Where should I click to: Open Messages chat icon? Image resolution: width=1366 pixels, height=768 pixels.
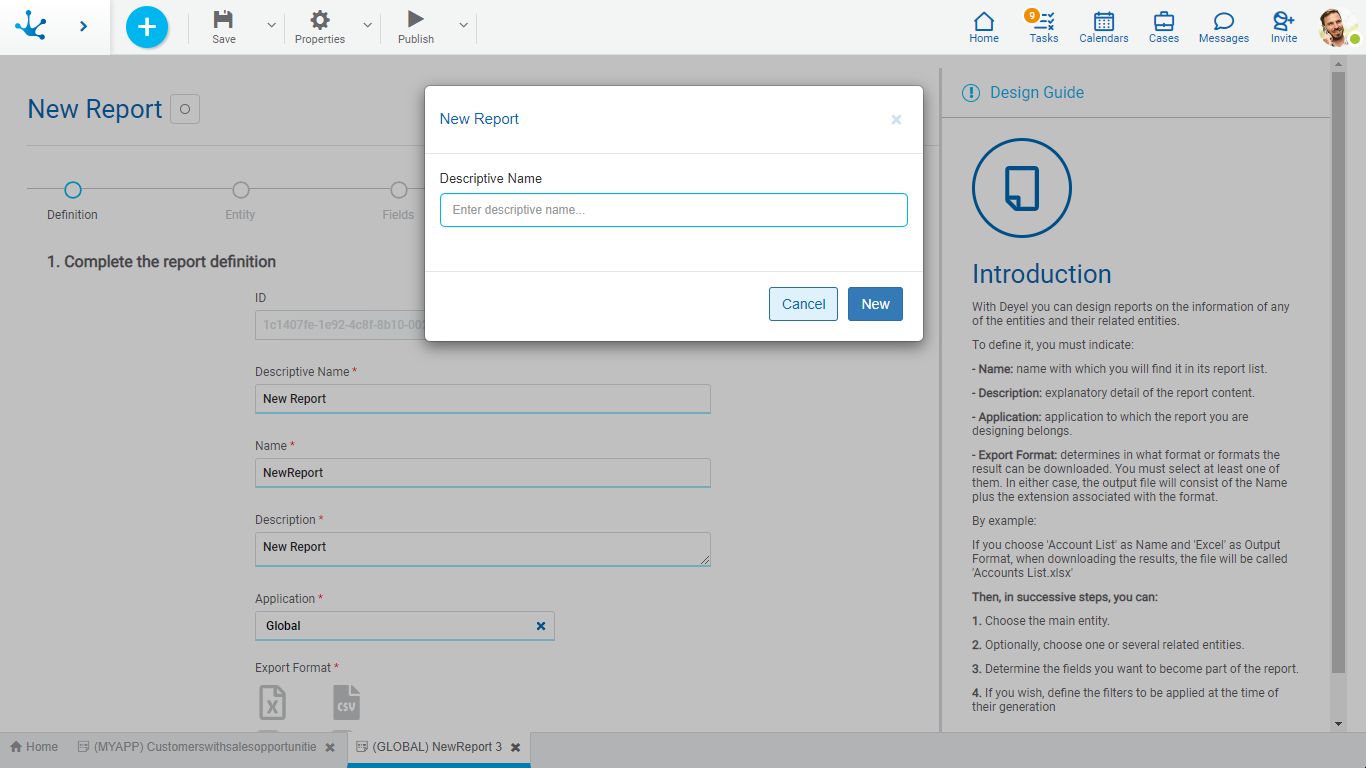click(x=1223, y=27)
